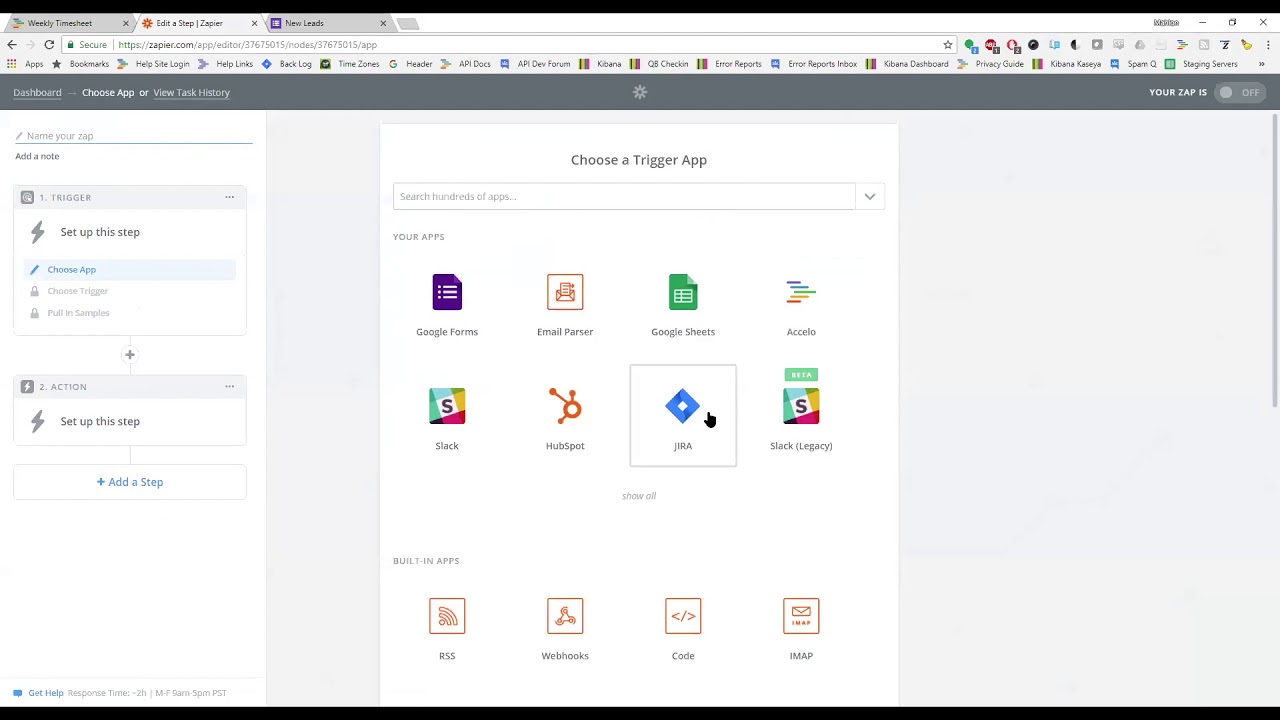The image size is (1280, 720).
Task: Click the Add a Step button
Action: point(130,482)
